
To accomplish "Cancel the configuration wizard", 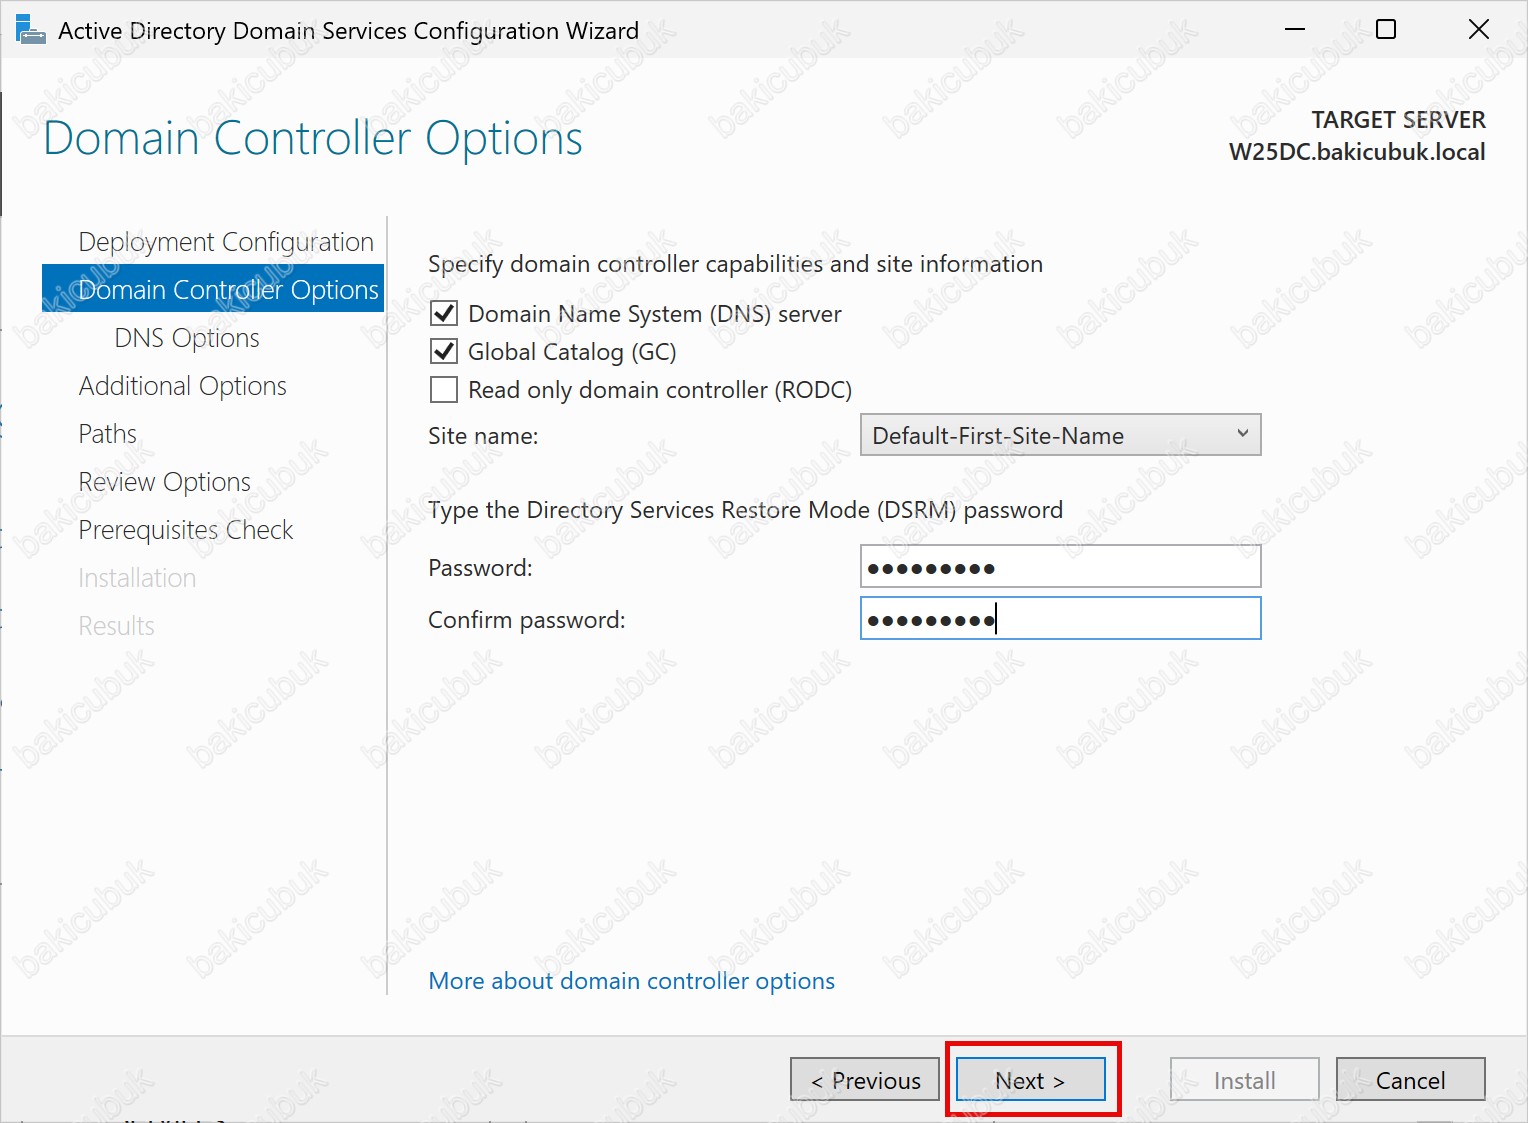I will (1410, 1080).
